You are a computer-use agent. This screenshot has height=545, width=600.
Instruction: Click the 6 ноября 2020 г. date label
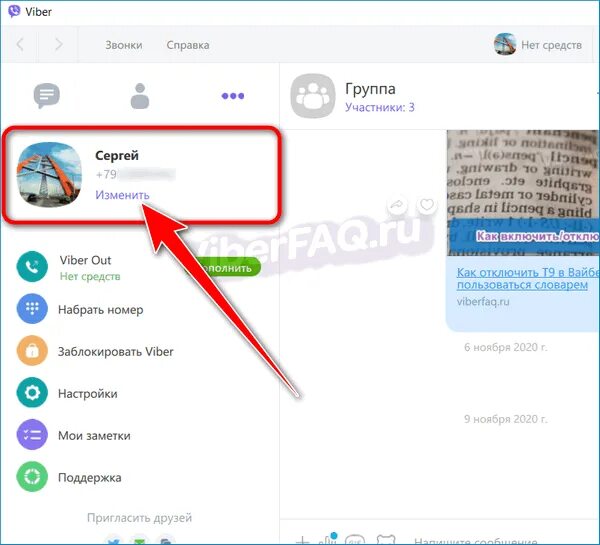click(505, 347)
